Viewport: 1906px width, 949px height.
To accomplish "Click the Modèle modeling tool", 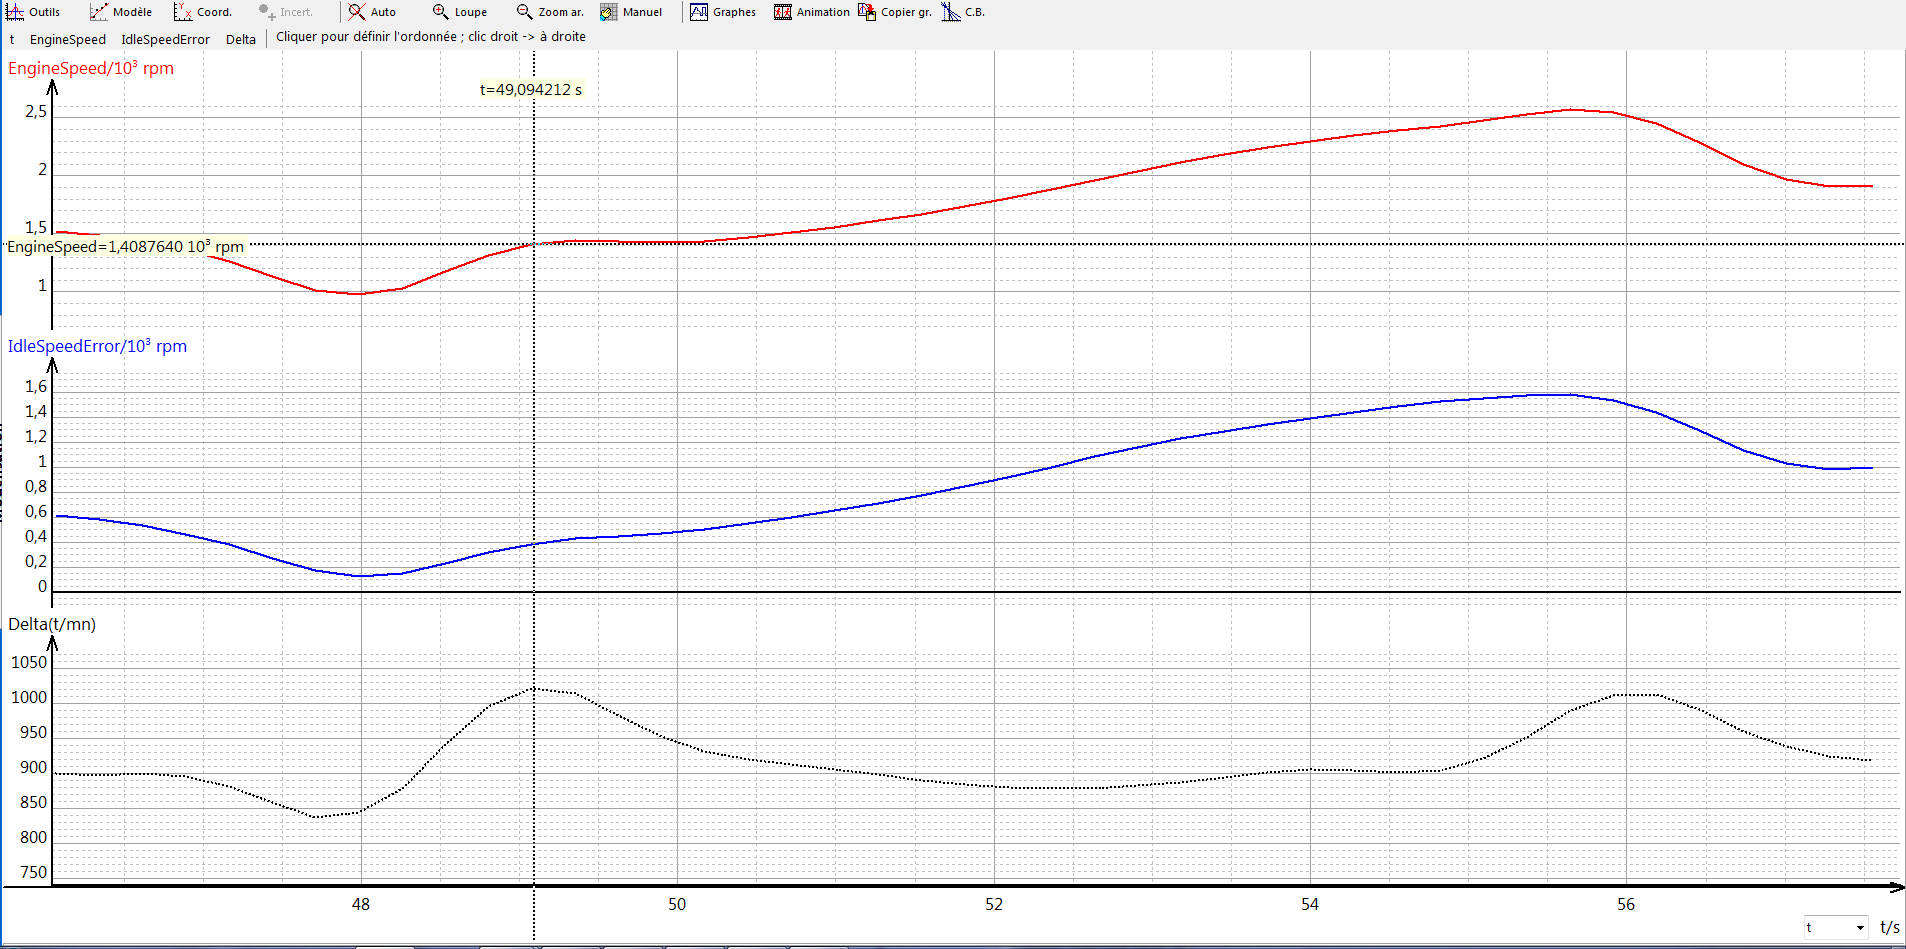I will point(121,12).
